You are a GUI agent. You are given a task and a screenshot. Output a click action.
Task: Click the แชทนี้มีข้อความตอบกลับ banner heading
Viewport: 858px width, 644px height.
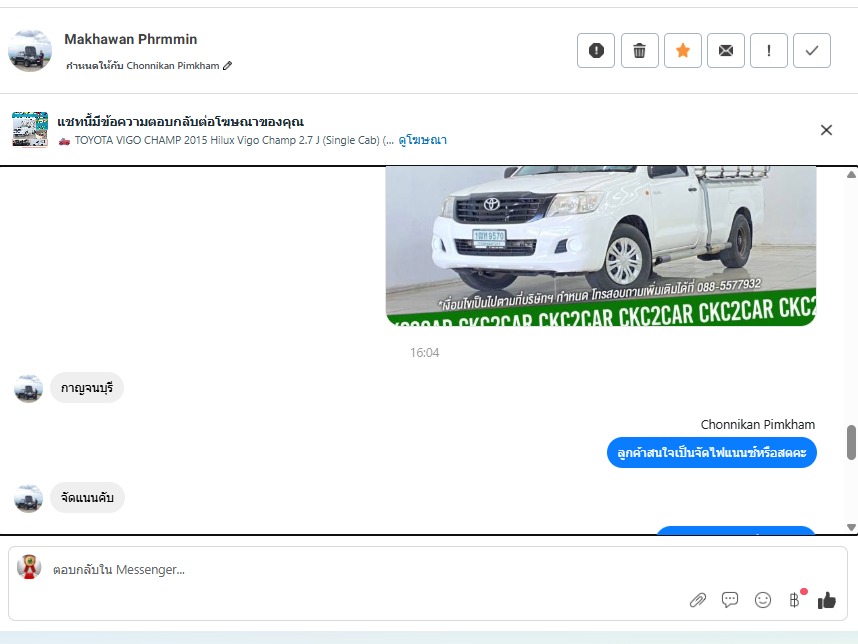181,121
